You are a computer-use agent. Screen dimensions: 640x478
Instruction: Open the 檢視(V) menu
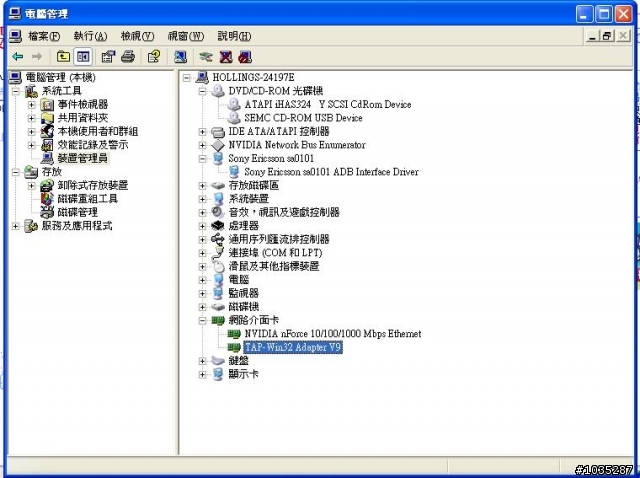click(x=138, y=36)
